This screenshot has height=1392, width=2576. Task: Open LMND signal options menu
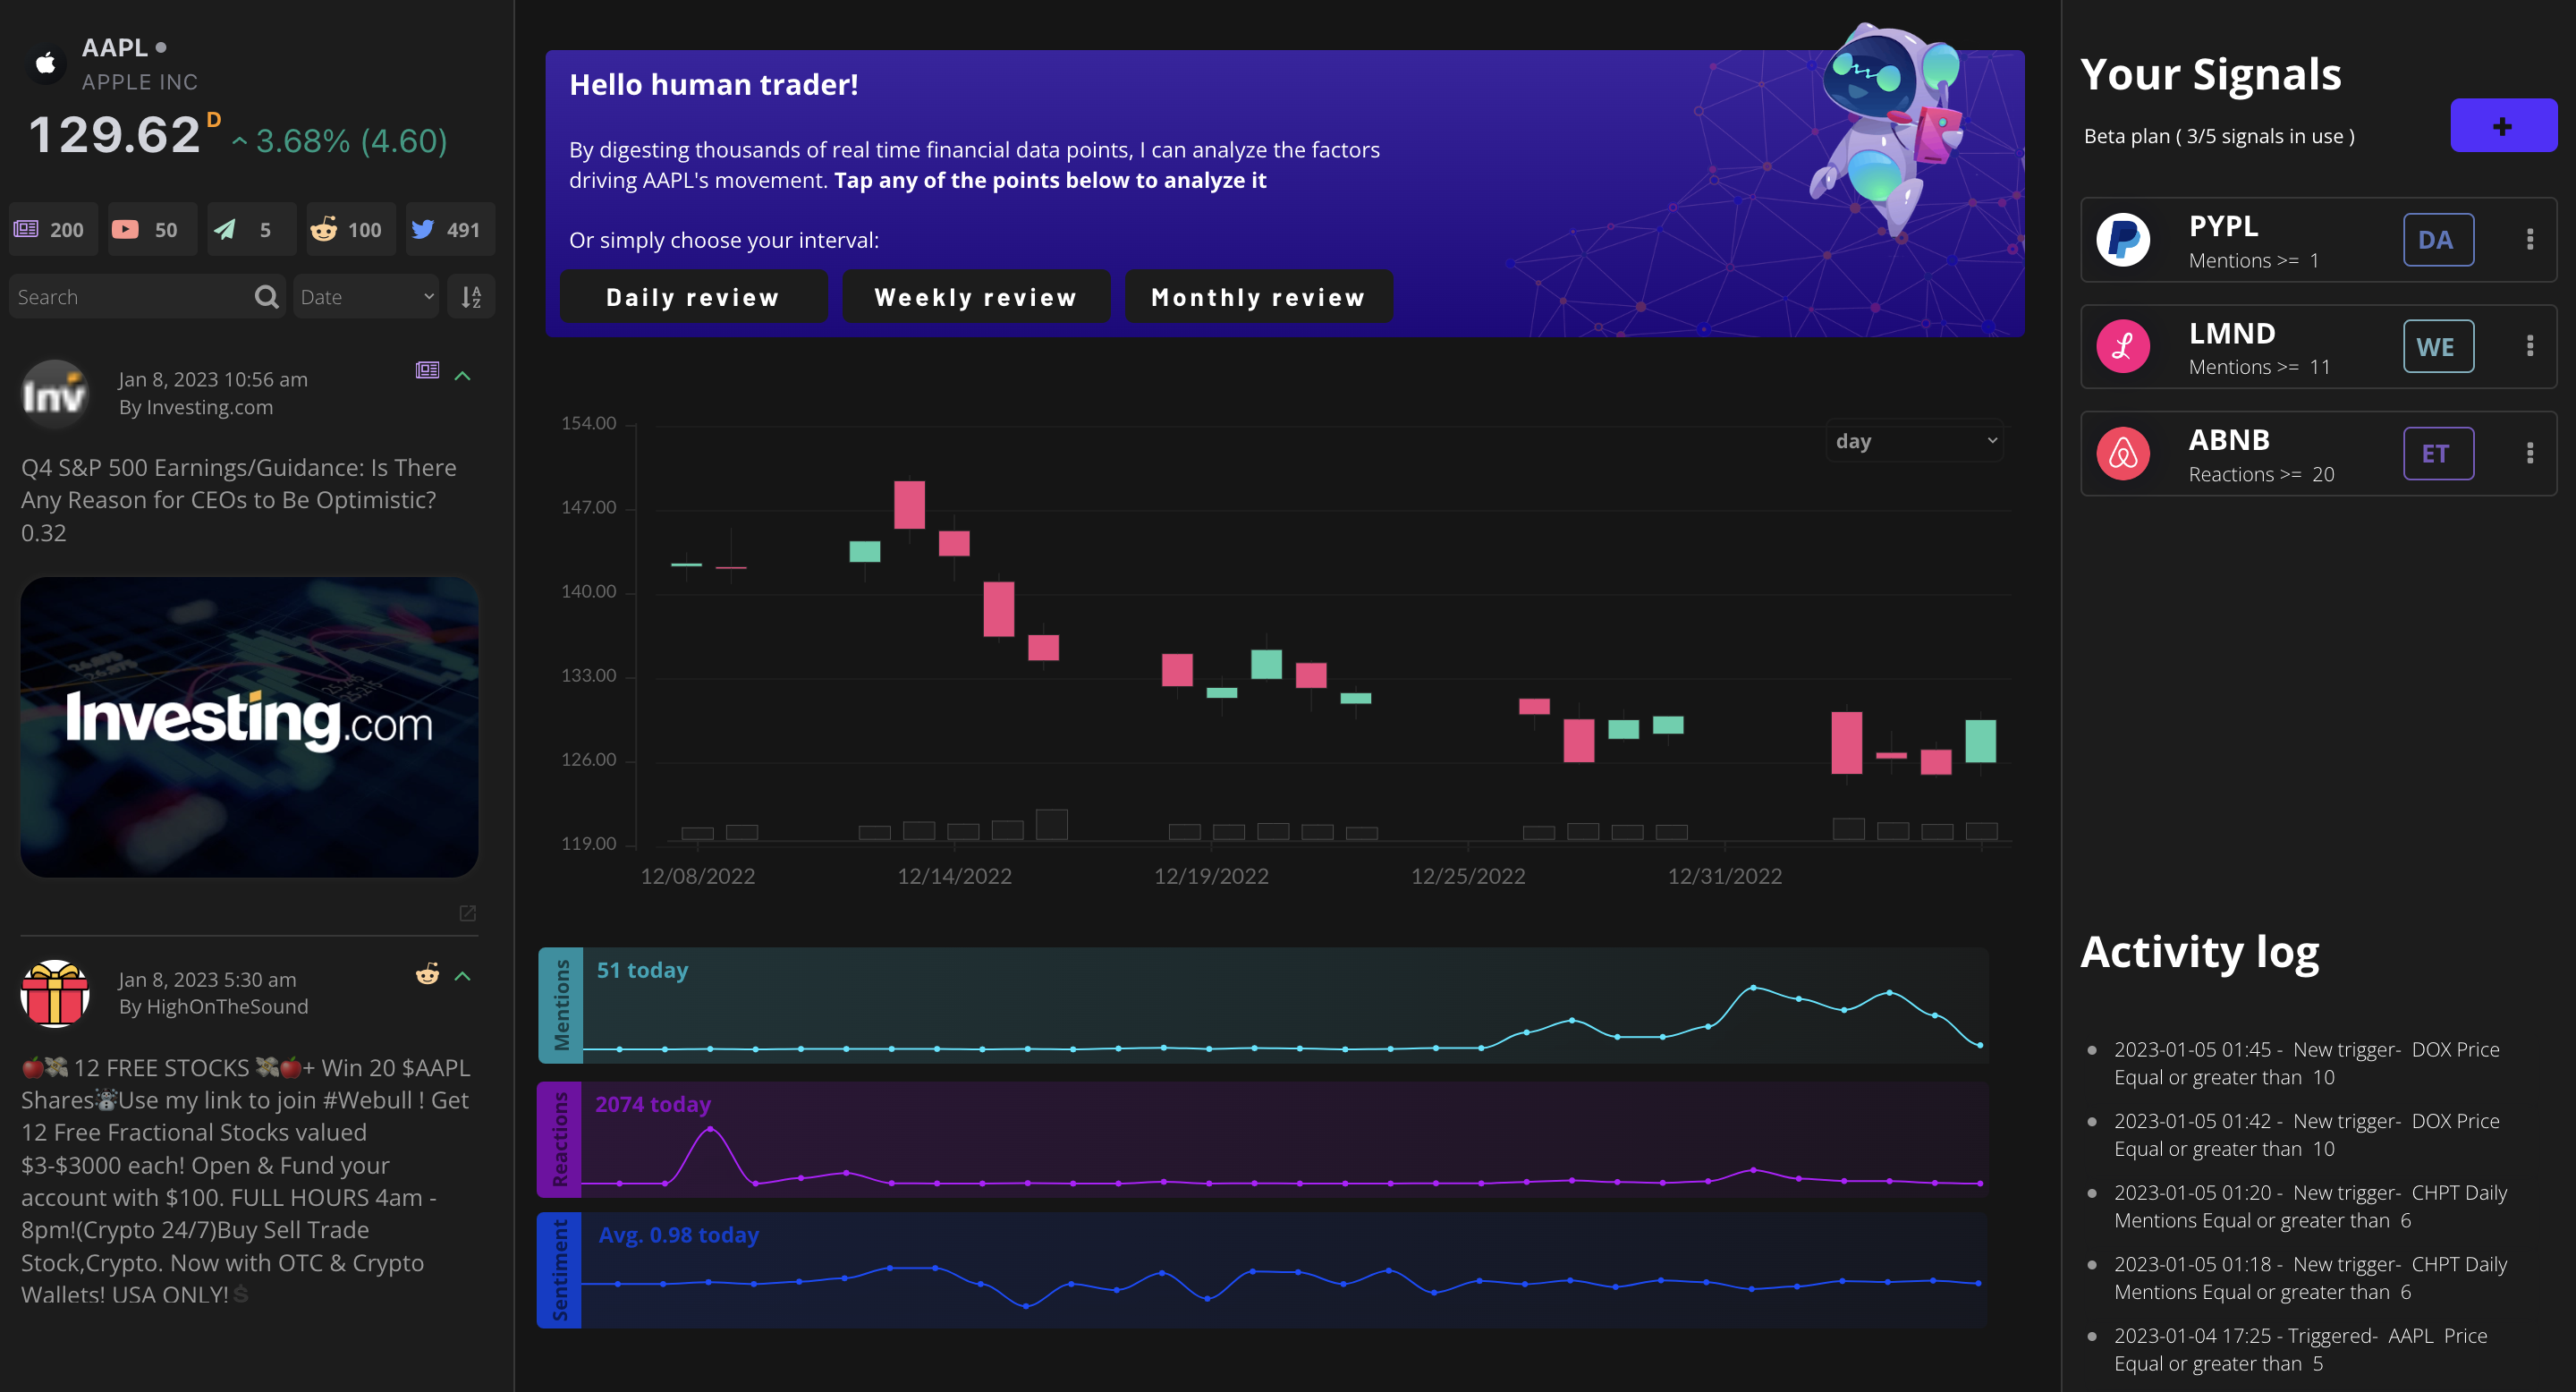click(x=2530, y=347)
